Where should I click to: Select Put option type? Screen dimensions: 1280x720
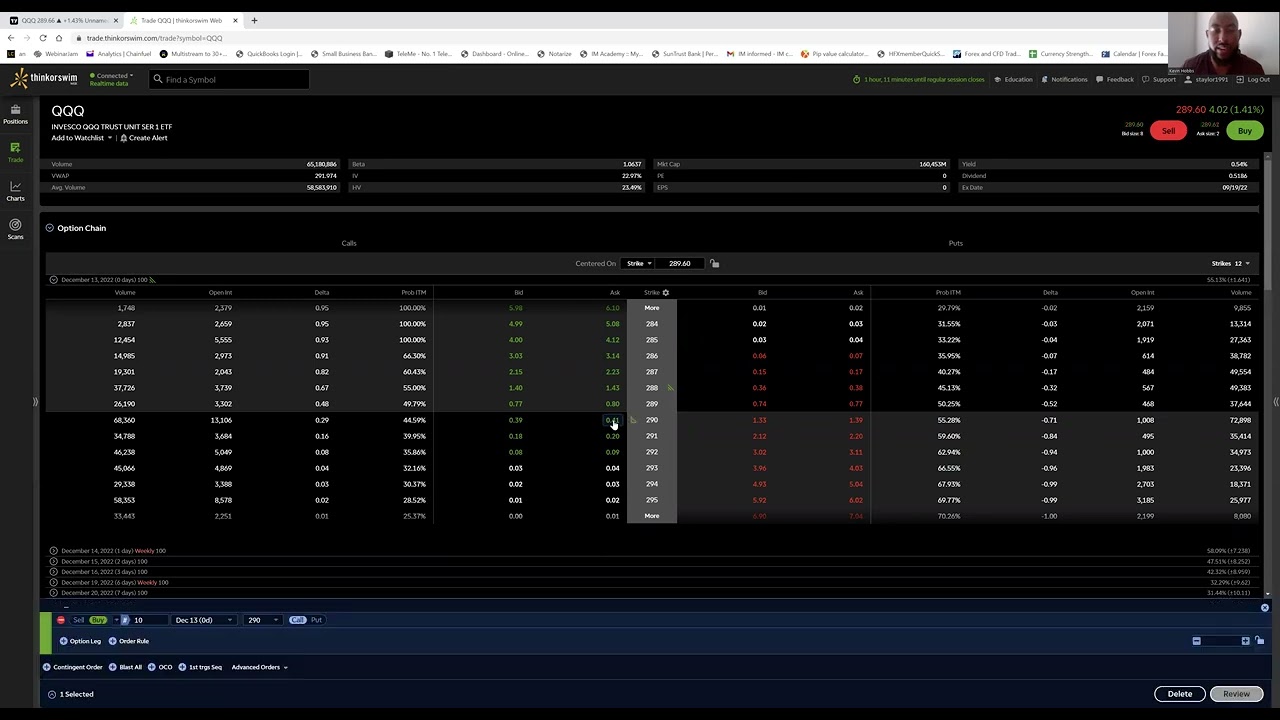316,620
